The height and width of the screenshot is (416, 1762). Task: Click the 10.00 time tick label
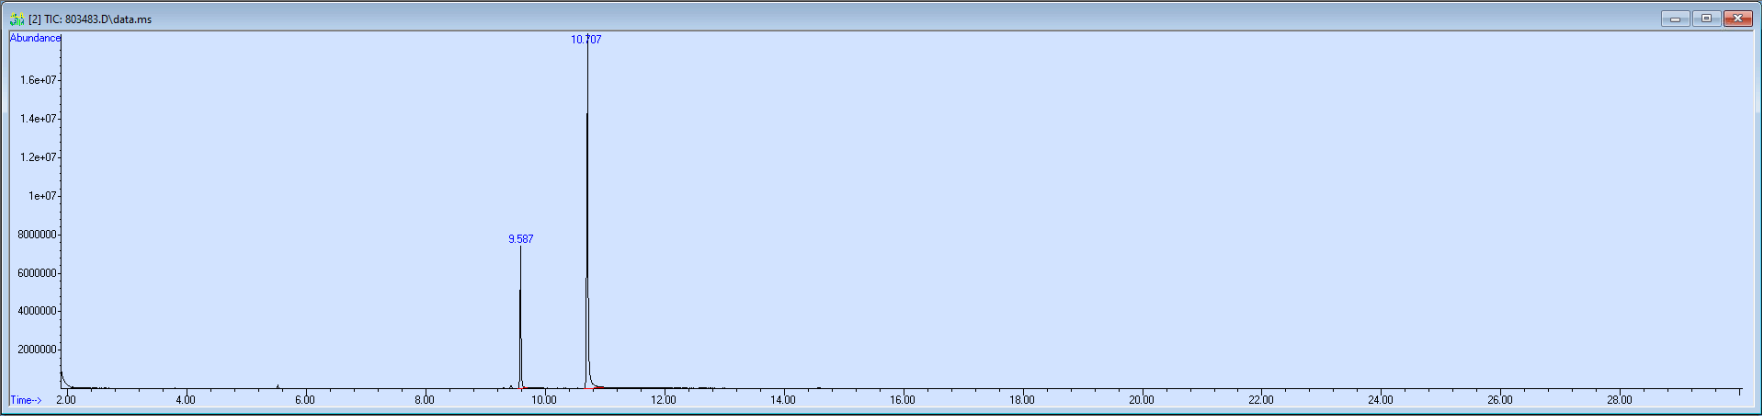coord(544,400)
